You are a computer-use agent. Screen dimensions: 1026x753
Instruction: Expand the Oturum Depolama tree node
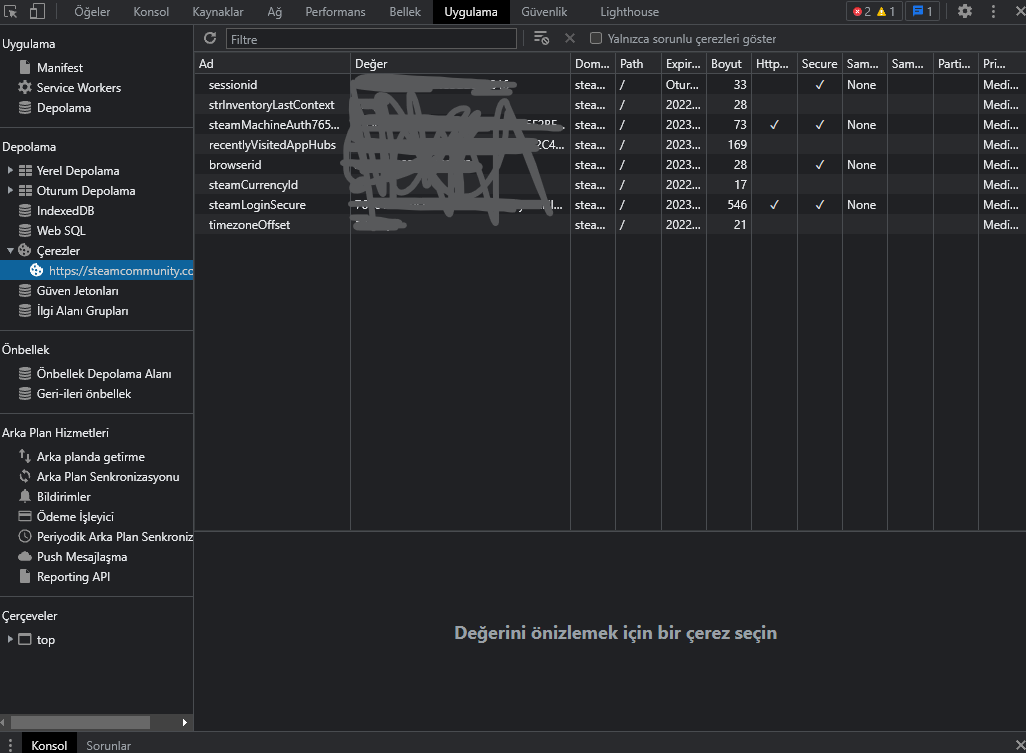[10, 191]
